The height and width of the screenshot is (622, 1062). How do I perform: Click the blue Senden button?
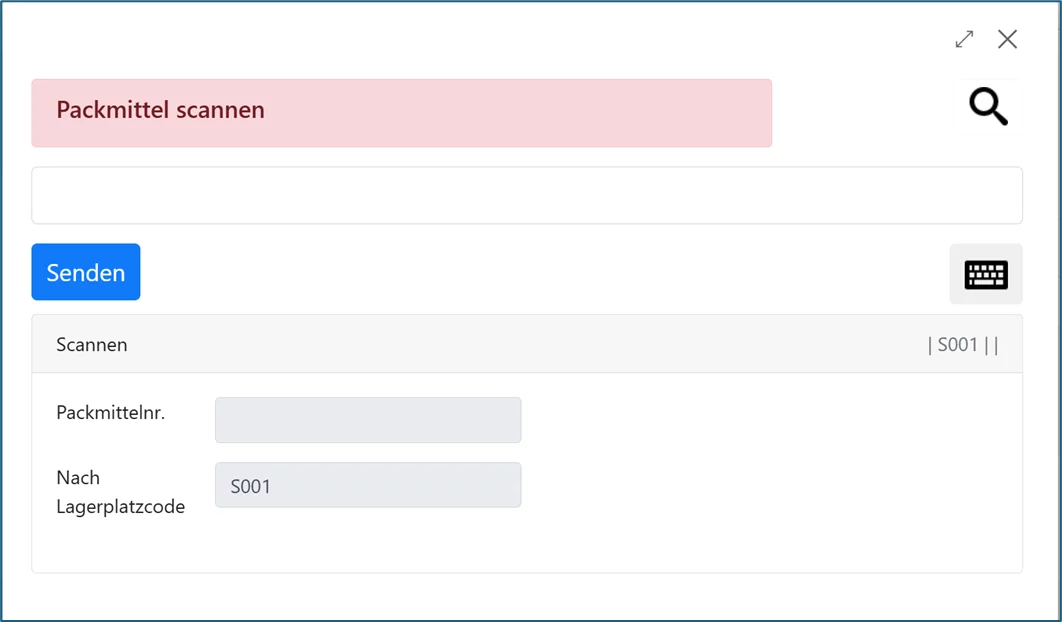tap(86, 272)
